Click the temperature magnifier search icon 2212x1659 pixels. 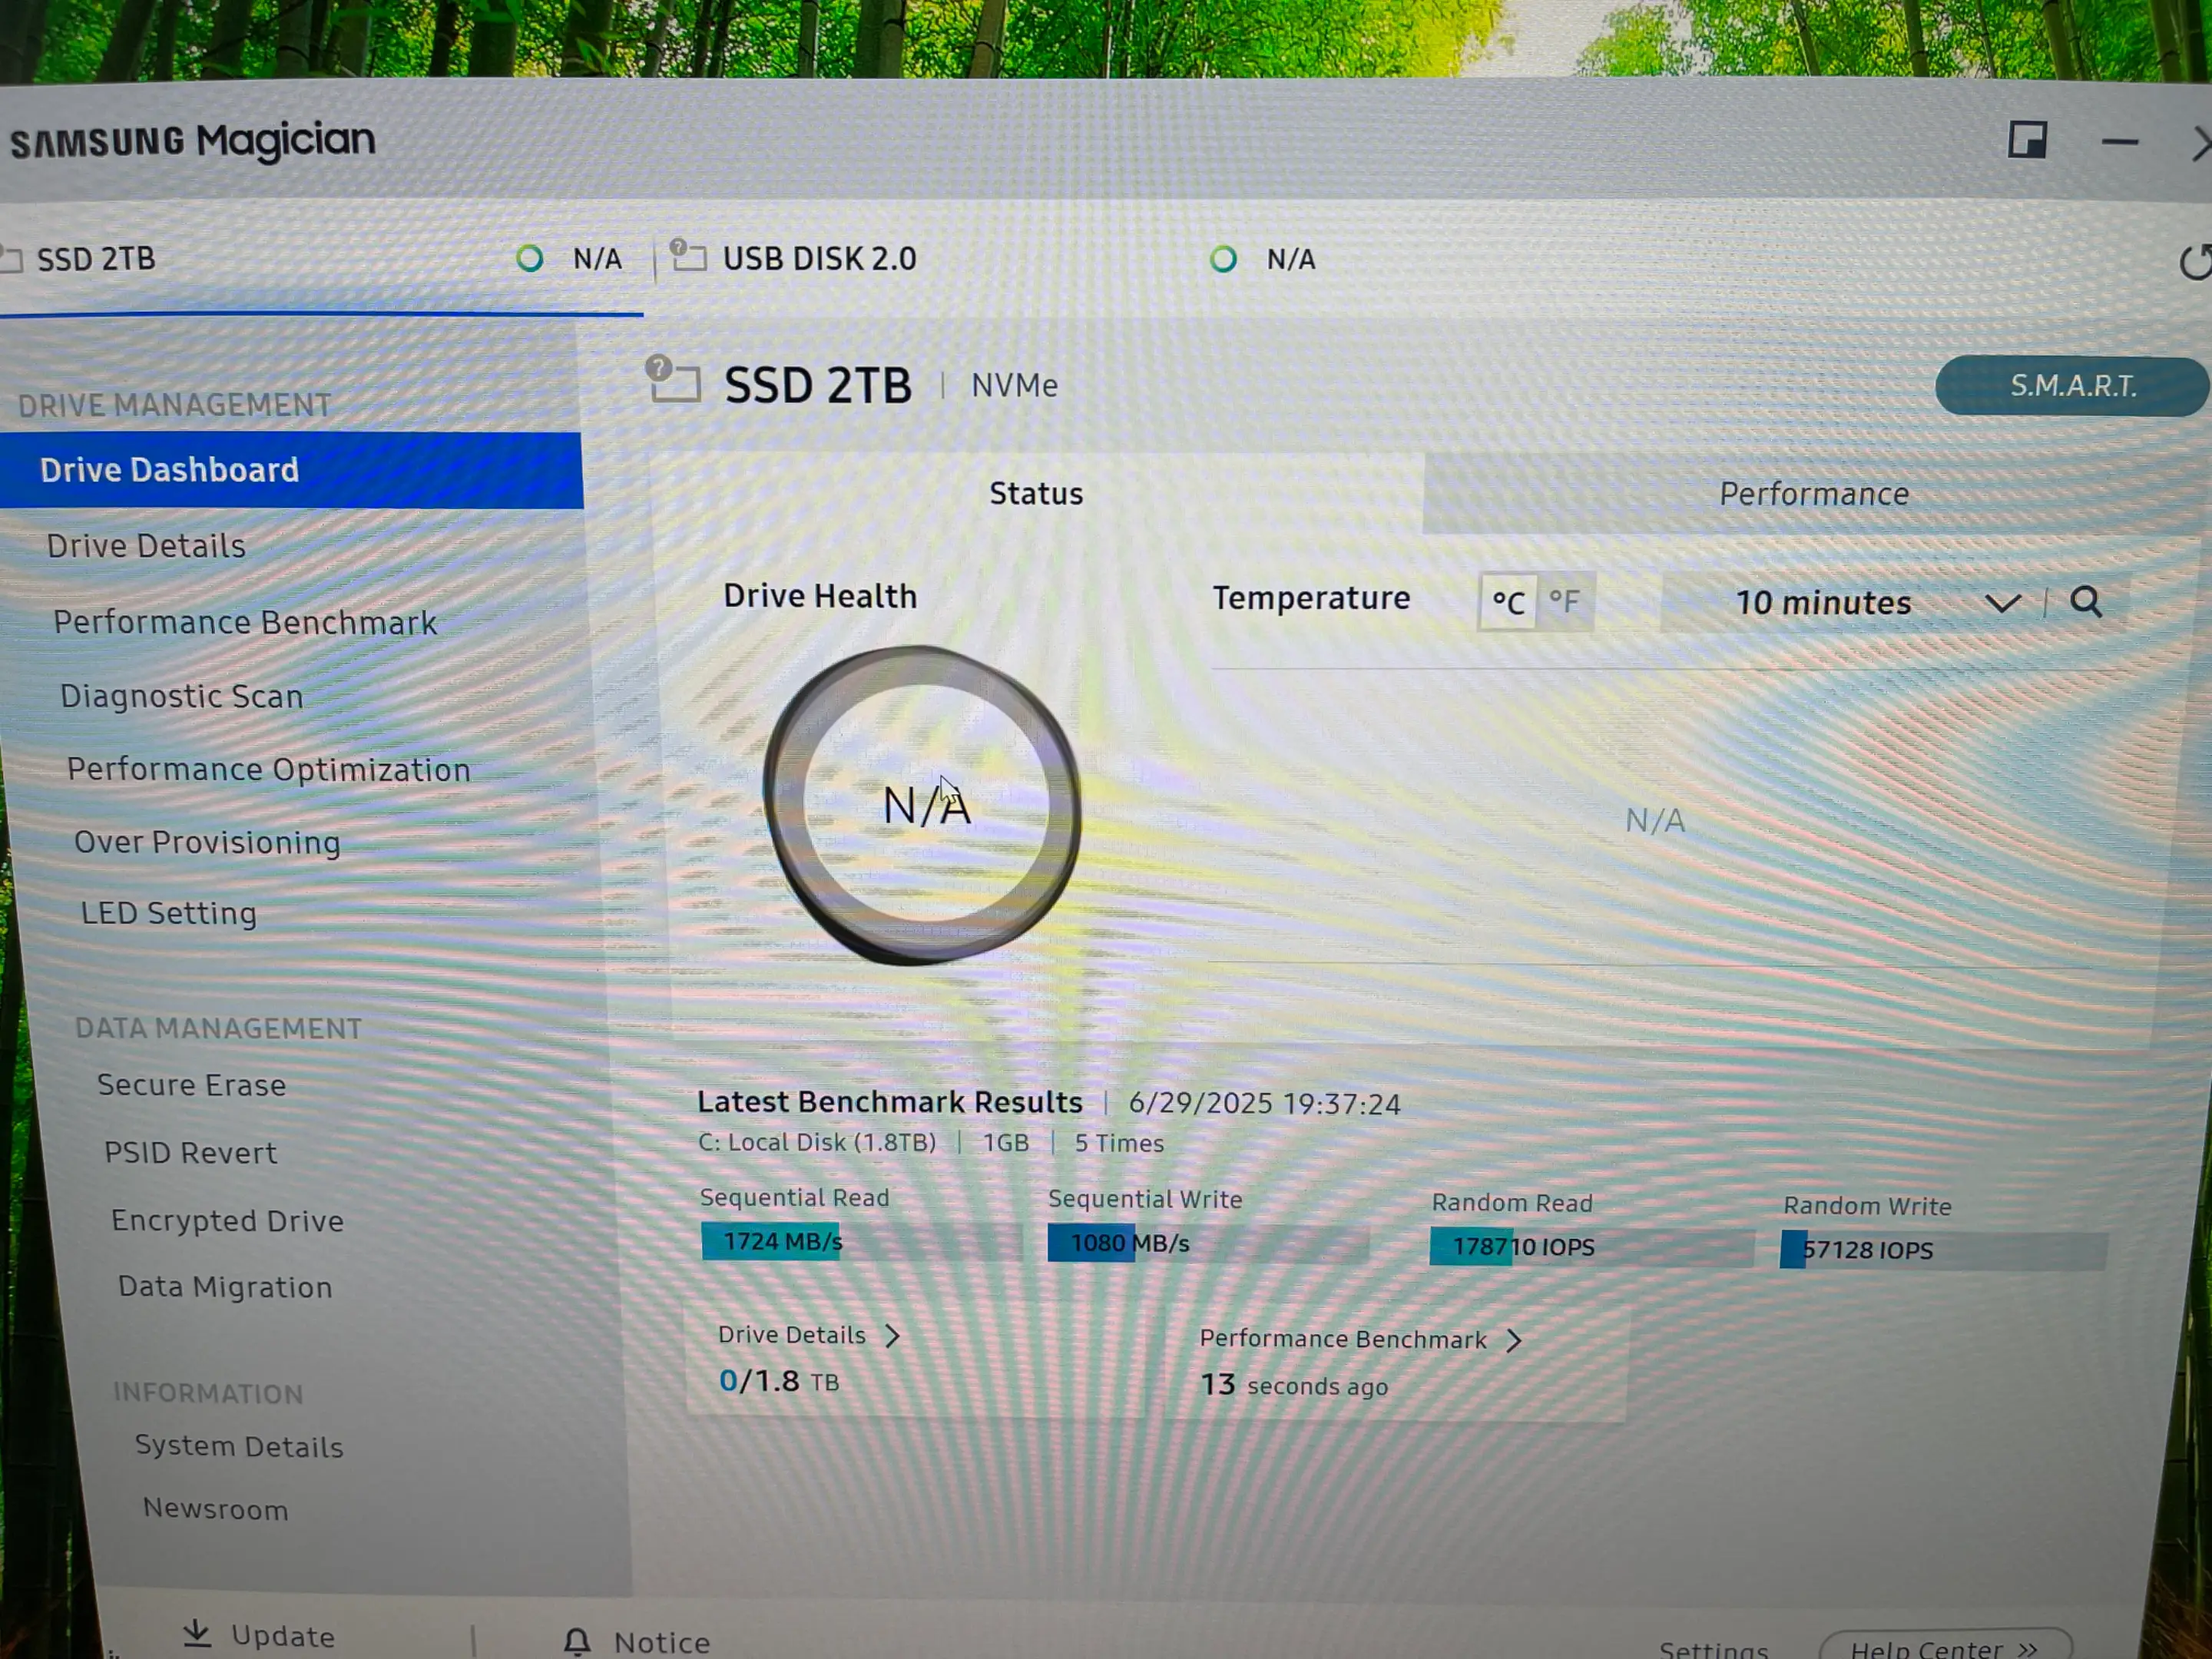coord(2086,602)
